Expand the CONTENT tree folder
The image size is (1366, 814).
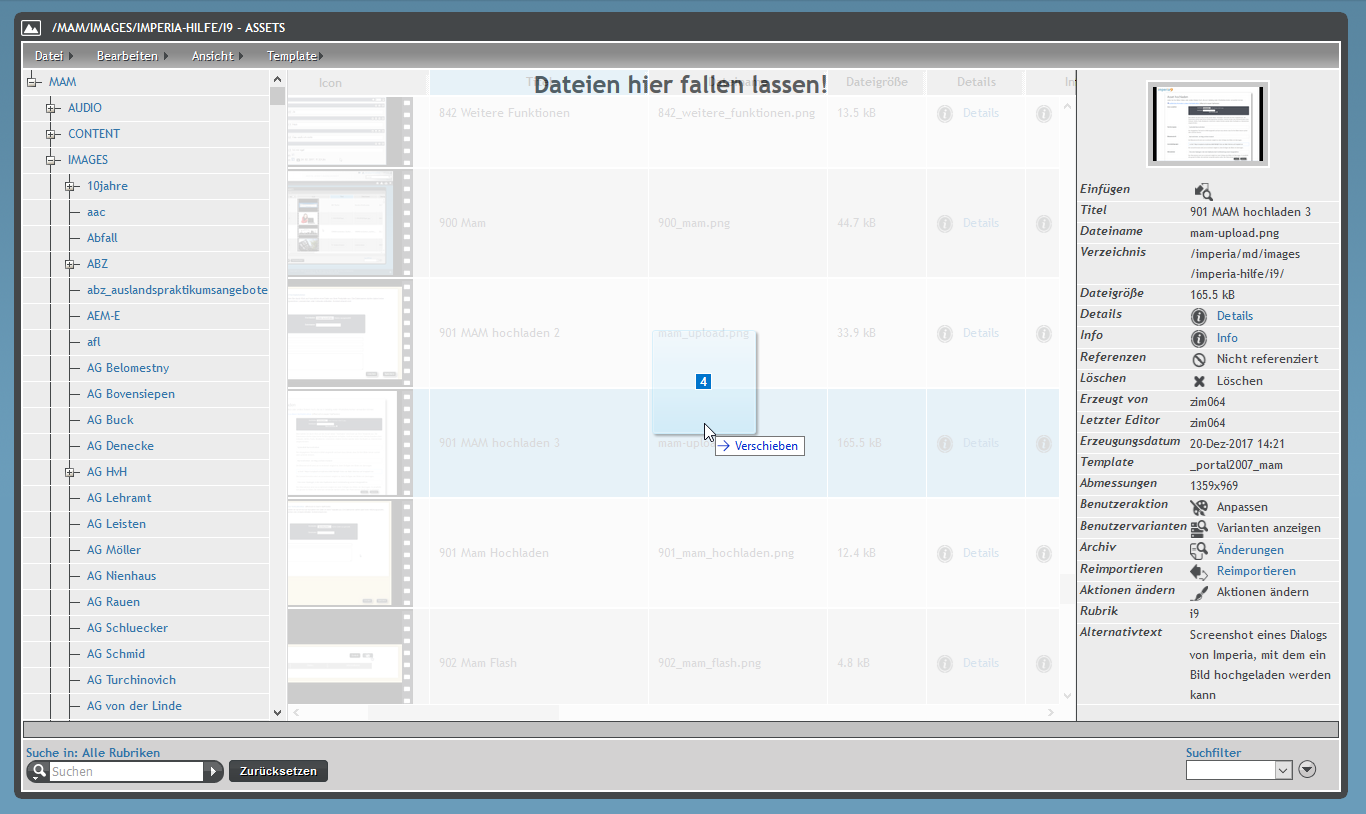coord(51,134)
